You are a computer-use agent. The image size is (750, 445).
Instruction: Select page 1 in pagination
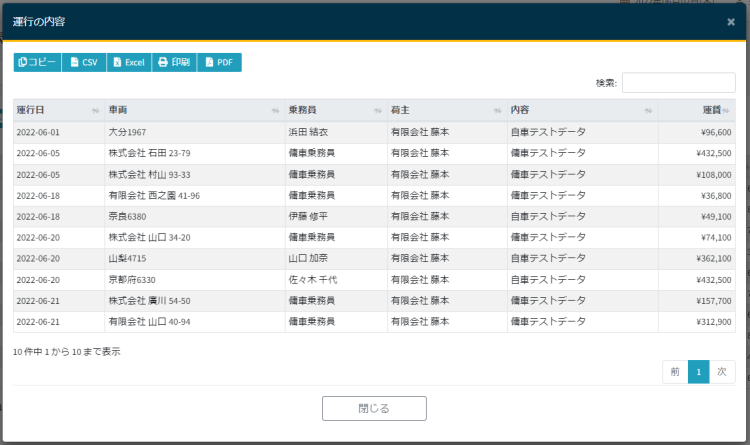pyautogui.click(x=698, y=371)
